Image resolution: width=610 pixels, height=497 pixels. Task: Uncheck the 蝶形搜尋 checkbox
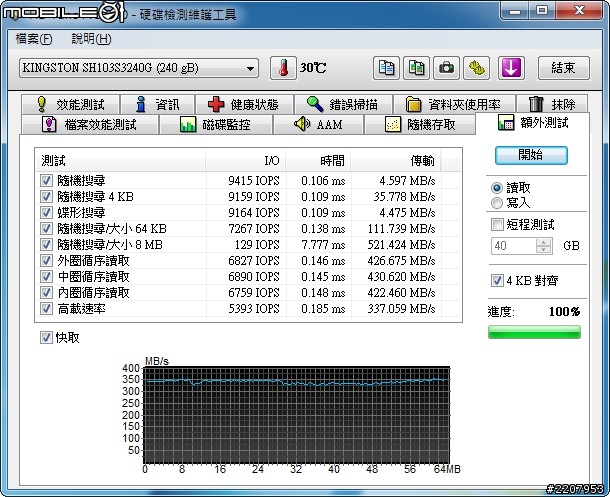[x=46, y=212]
